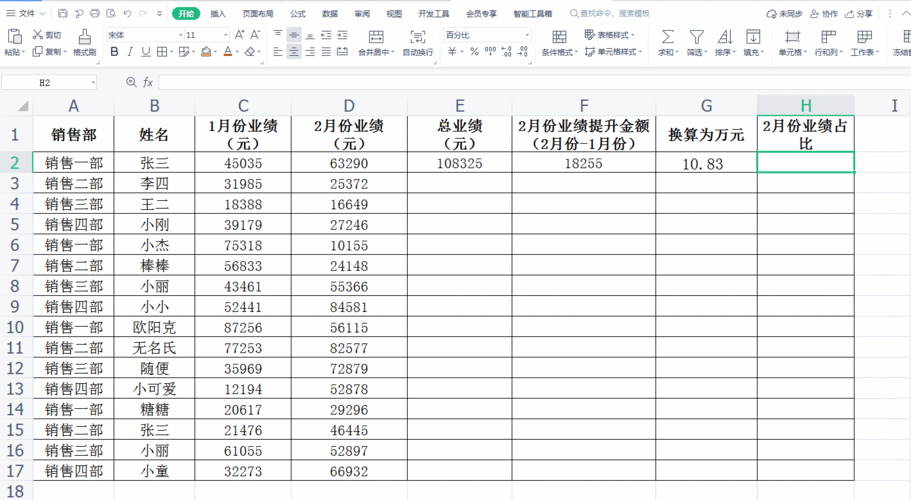The image size is (911, 500).
Task: Click the command search box 查找命令
Action: (x=609, y=13)
